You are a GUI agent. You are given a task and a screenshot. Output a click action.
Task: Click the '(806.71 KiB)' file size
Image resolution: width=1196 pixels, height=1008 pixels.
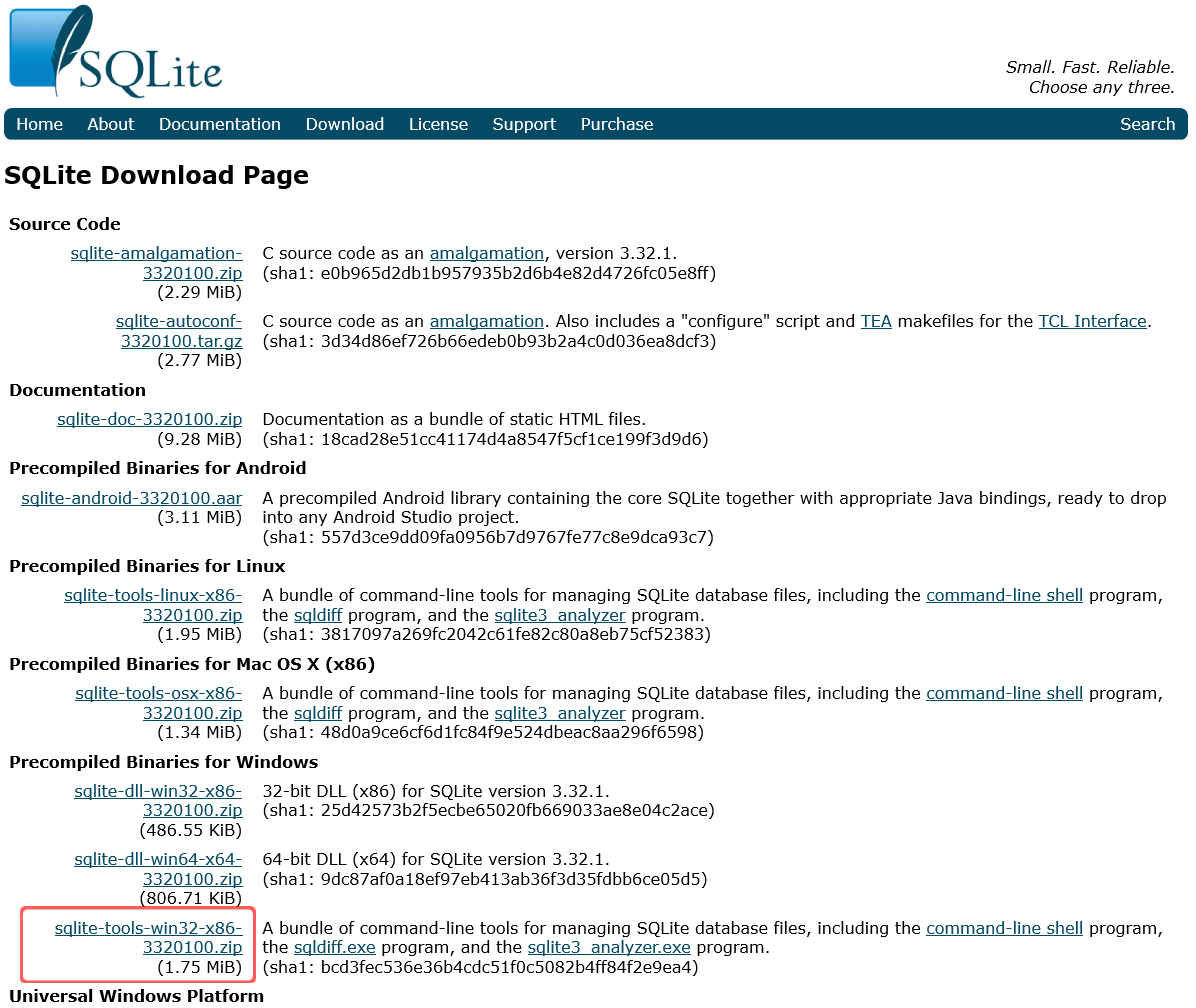click(x=191, y=899)
